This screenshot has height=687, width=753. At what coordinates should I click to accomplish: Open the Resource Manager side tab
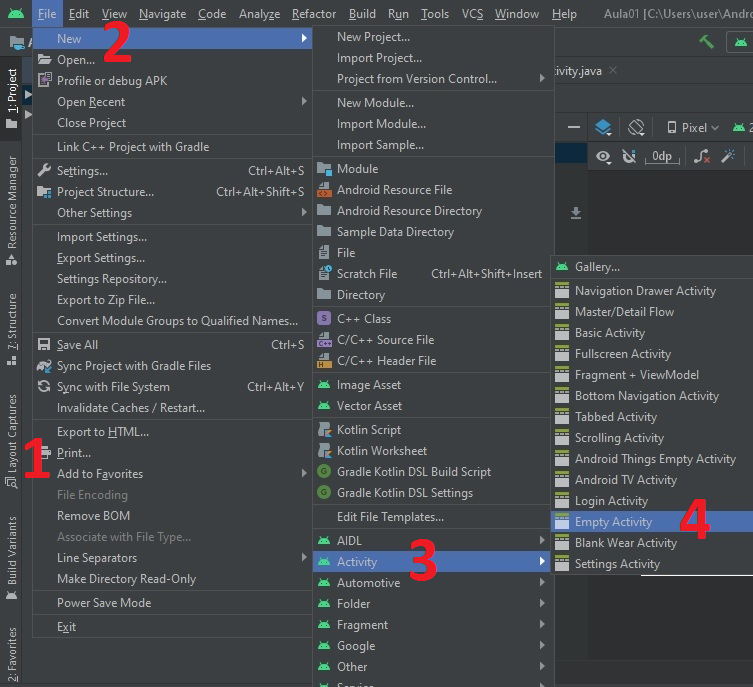(12, 210)
